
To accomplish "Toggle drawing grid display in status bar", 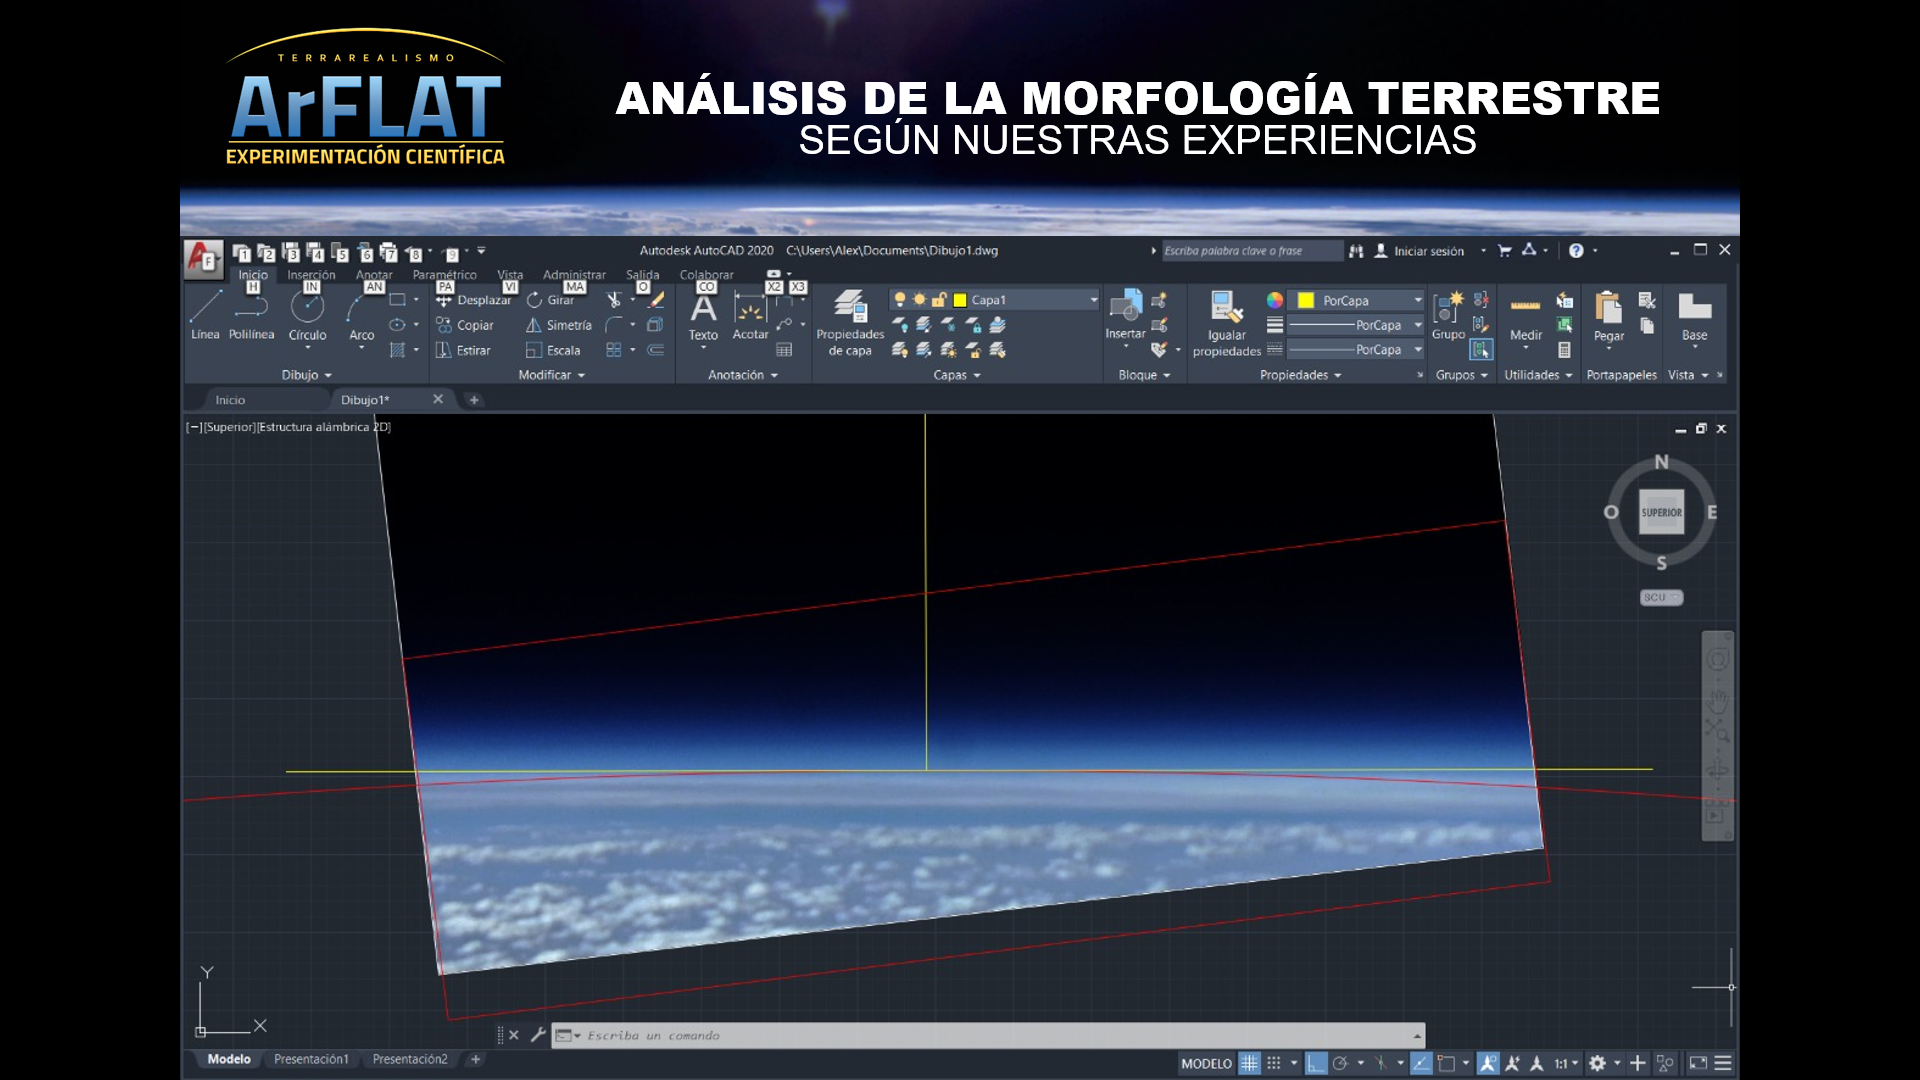I will point(1249,1063).
